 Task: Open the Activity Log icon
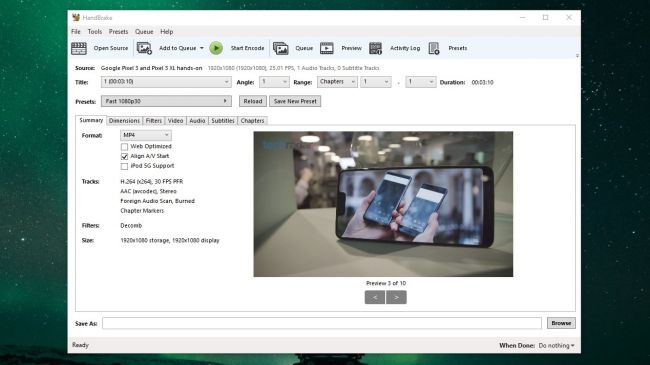(376, 49)
